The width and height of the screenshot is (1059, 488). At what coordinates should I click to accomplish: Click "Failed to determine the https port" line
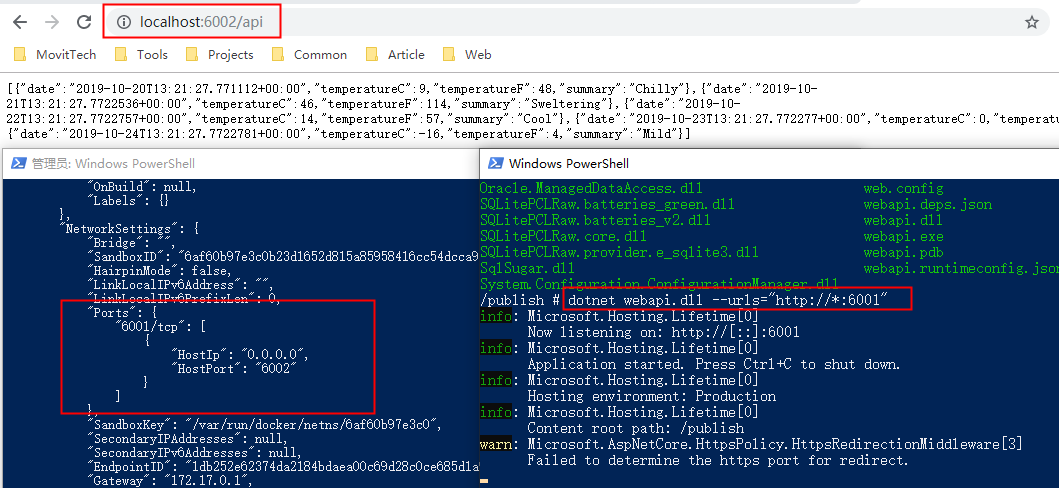click(x=718, y=461)
